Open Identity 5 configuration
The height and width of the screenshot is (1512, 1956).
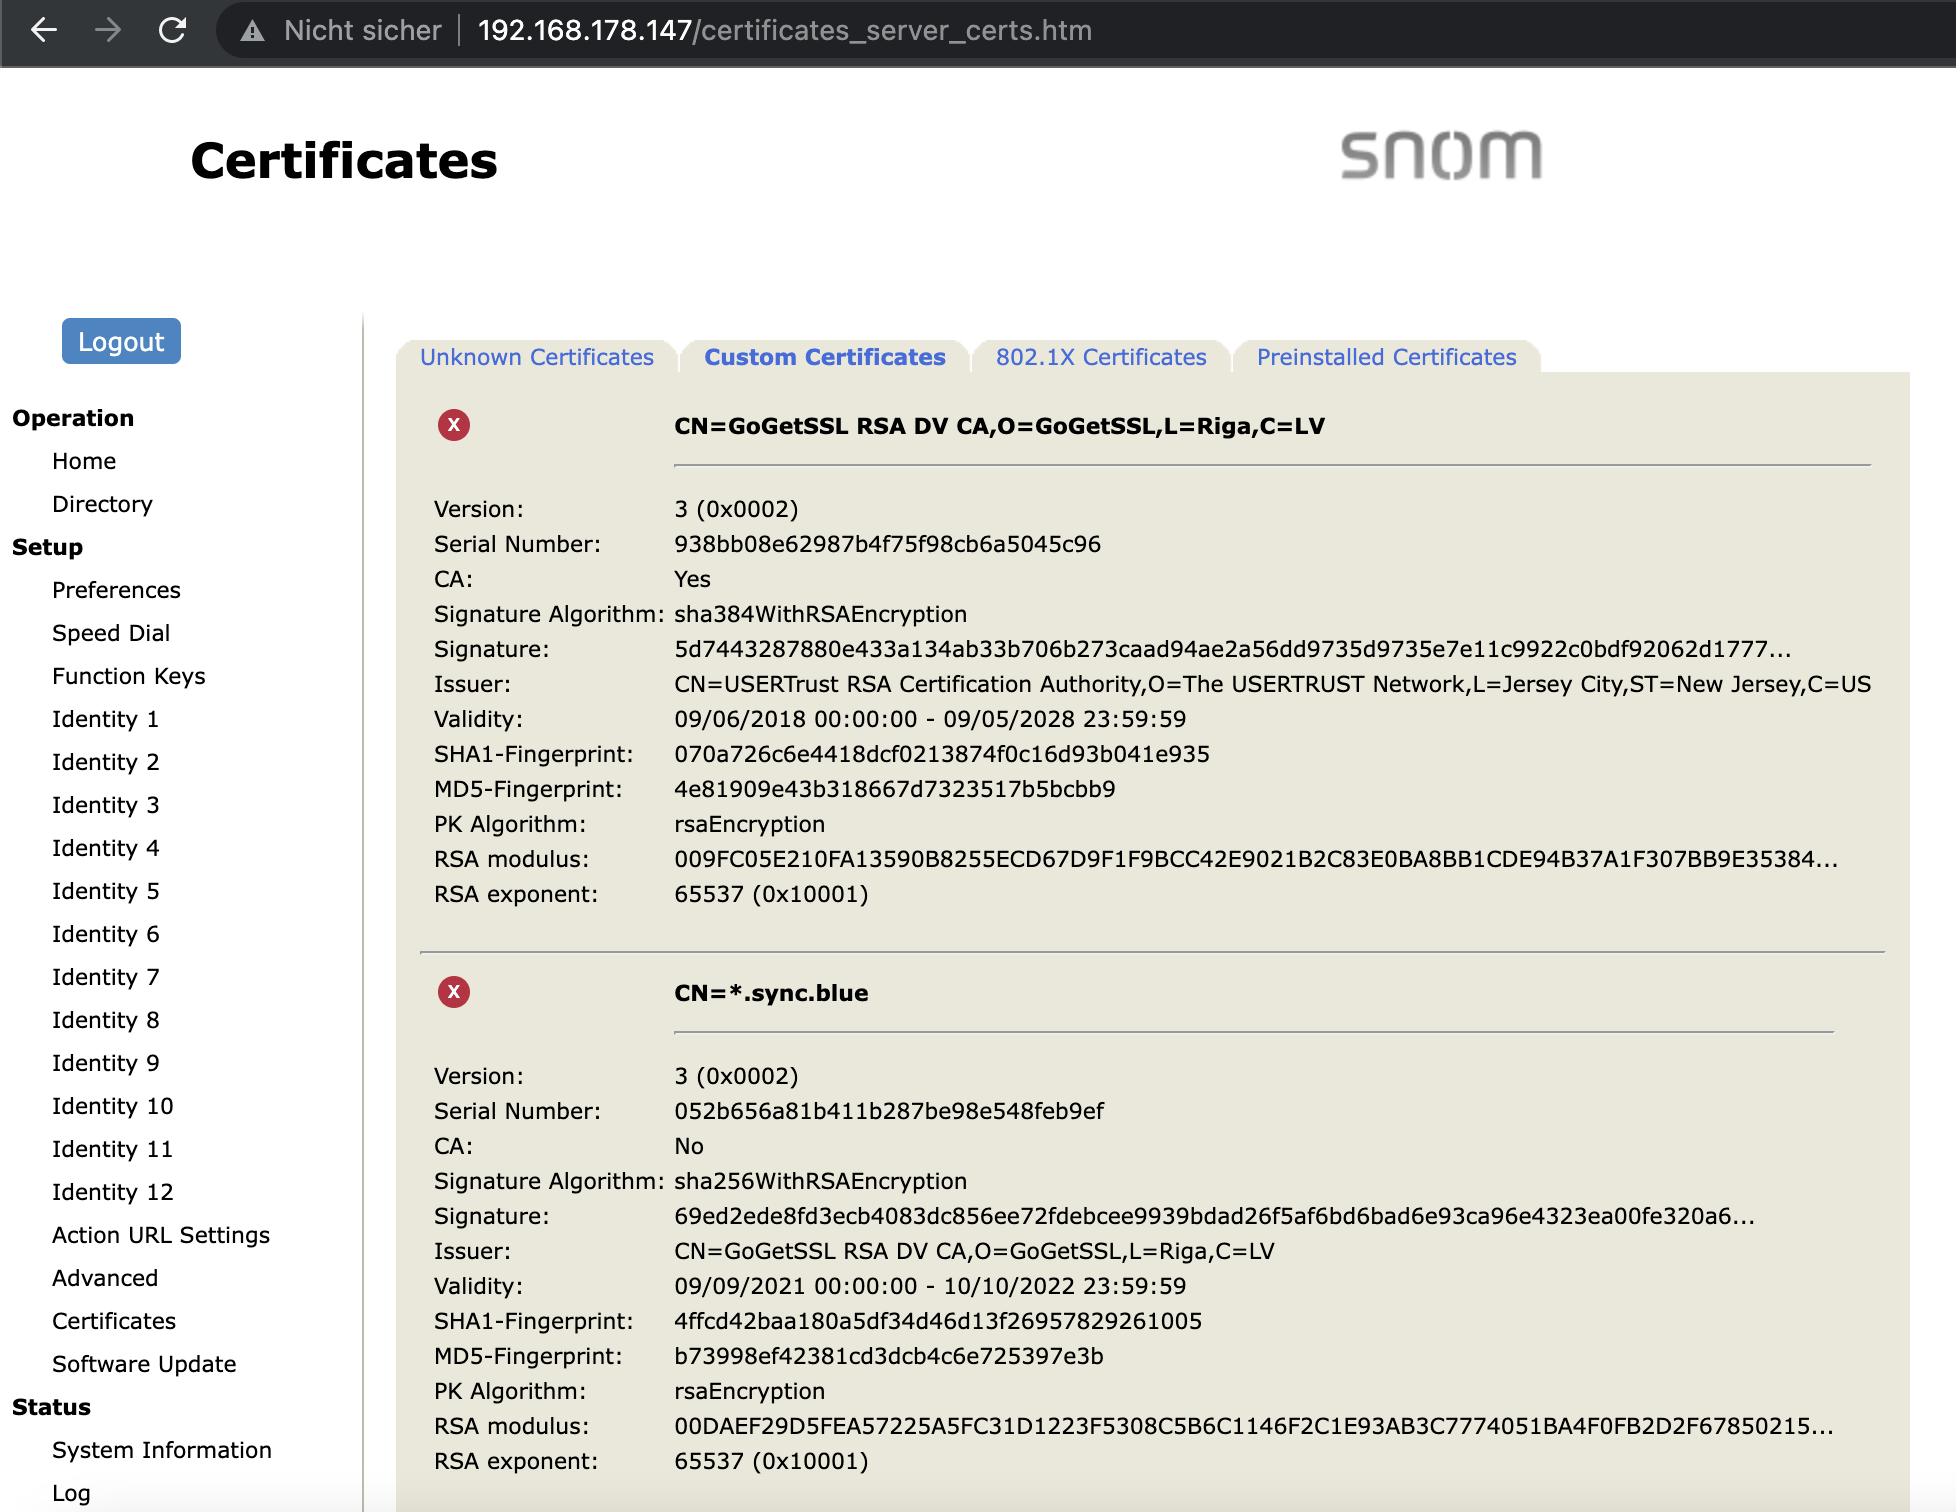tap(105, 890)
